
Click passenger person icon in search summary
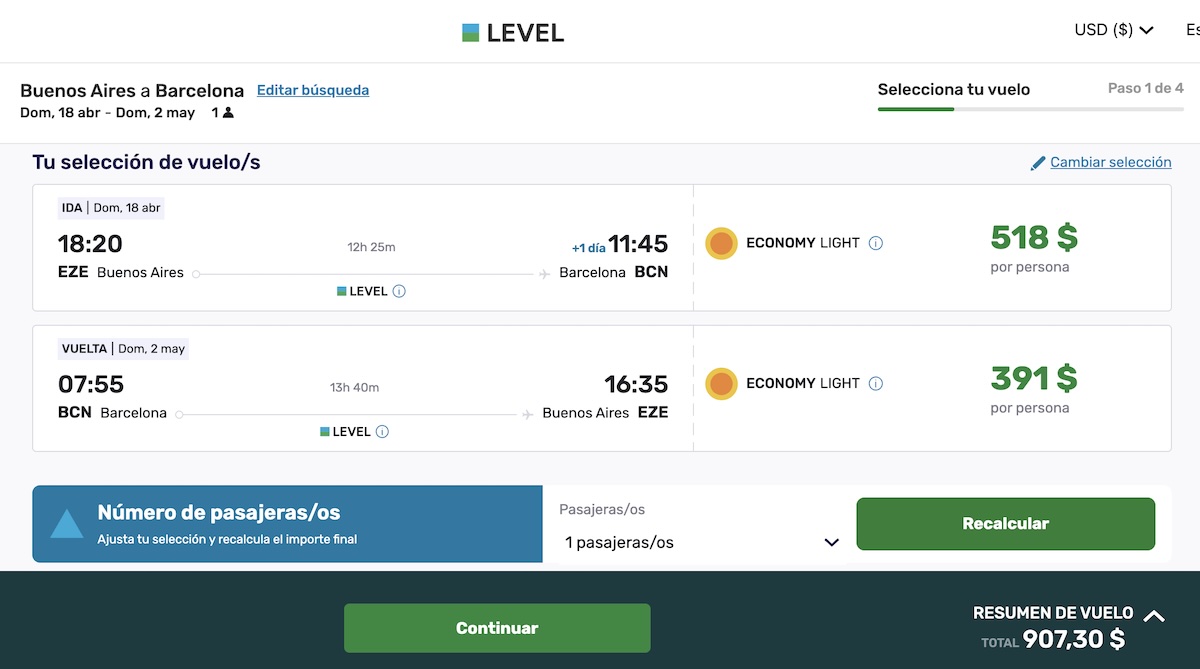228,113
